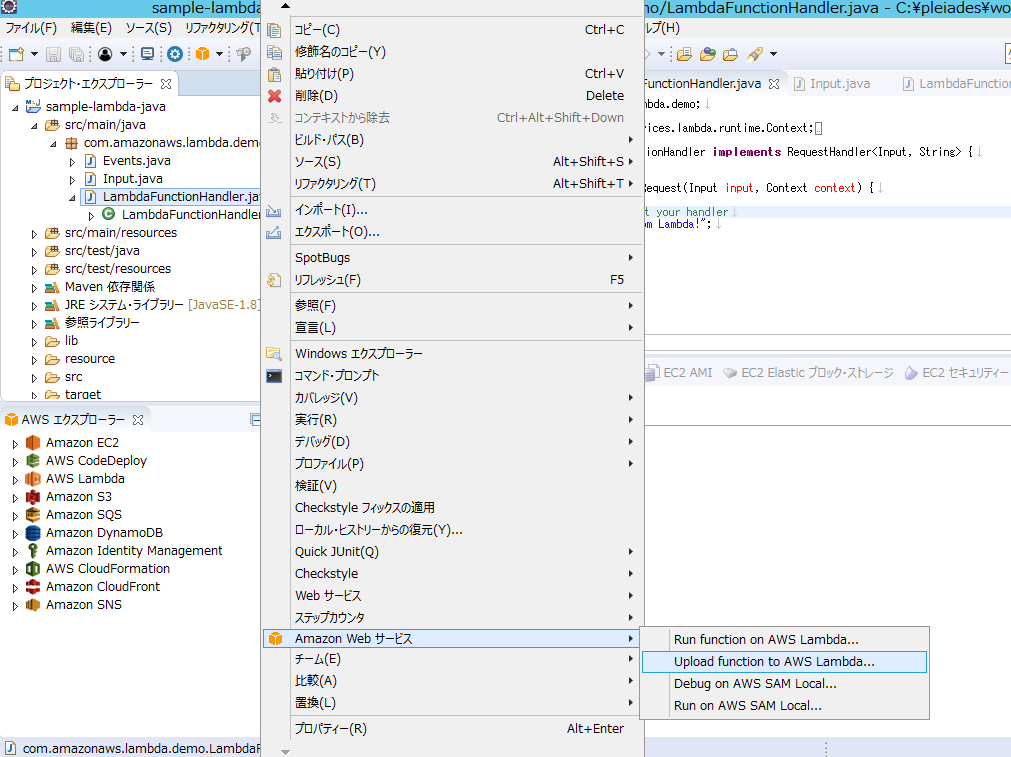The height and width of the screenshot is (757, 1011).
Task: Click the AWS Lambda service icon
Action: [33, 479]
